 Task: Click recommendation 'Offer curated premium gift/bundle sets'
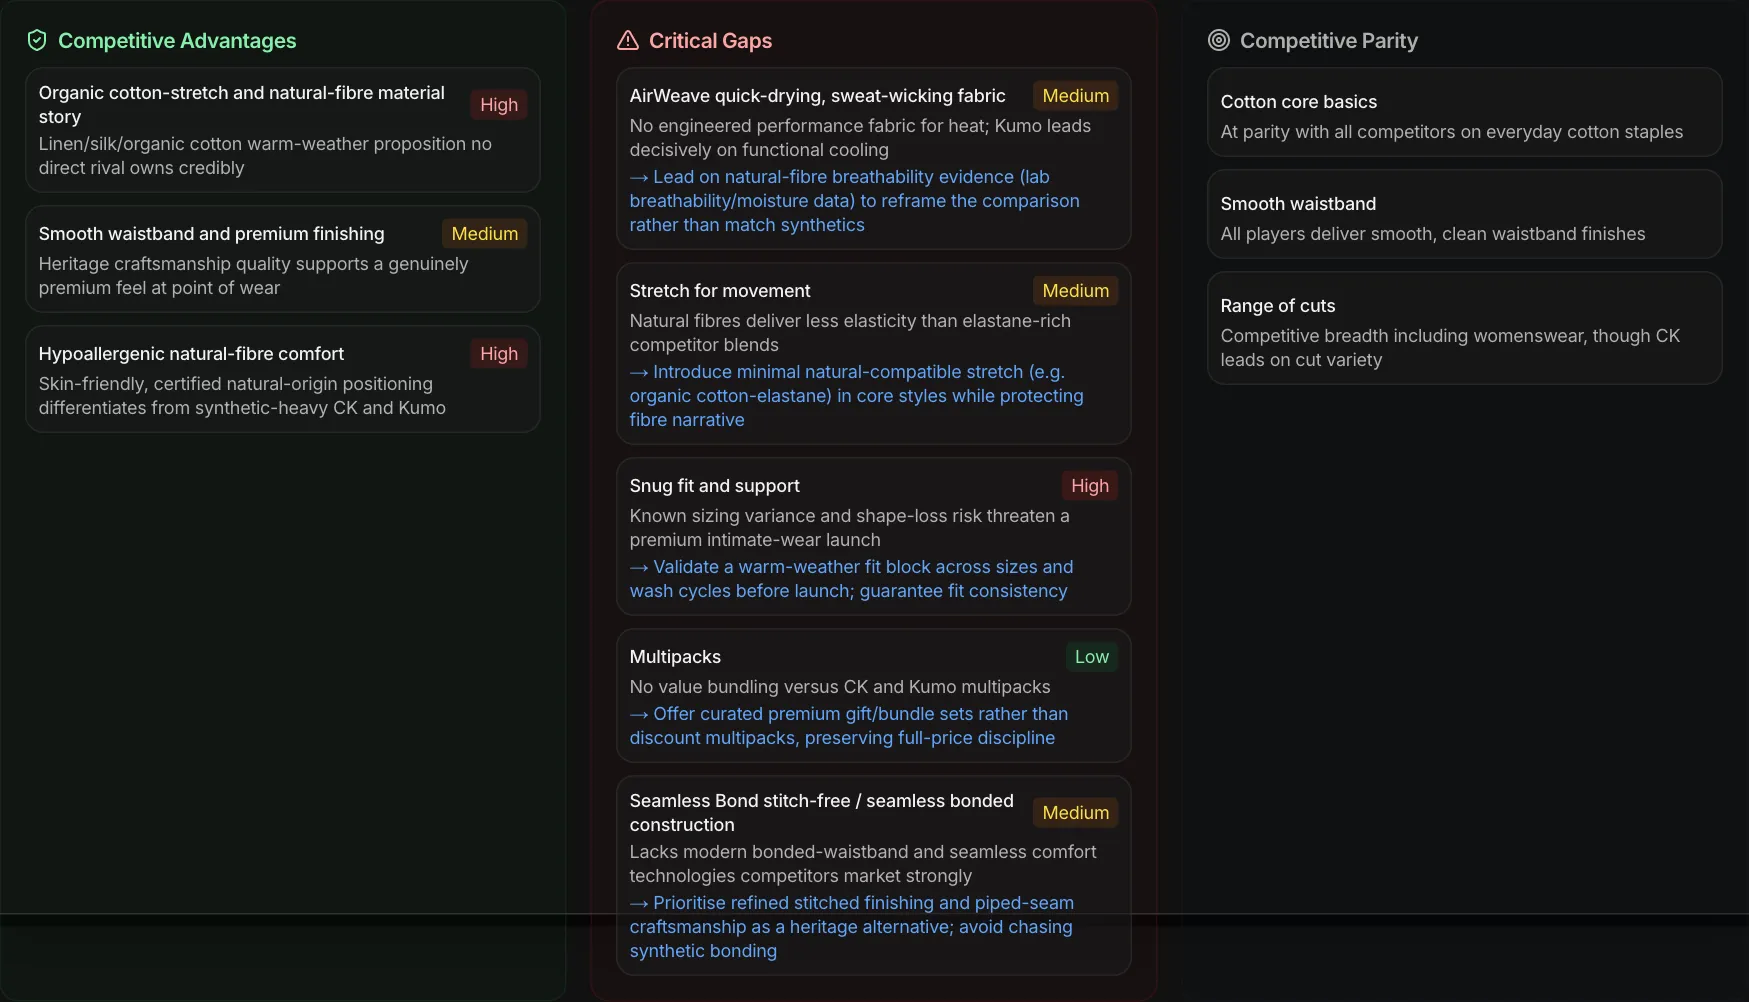pos(849,726)
